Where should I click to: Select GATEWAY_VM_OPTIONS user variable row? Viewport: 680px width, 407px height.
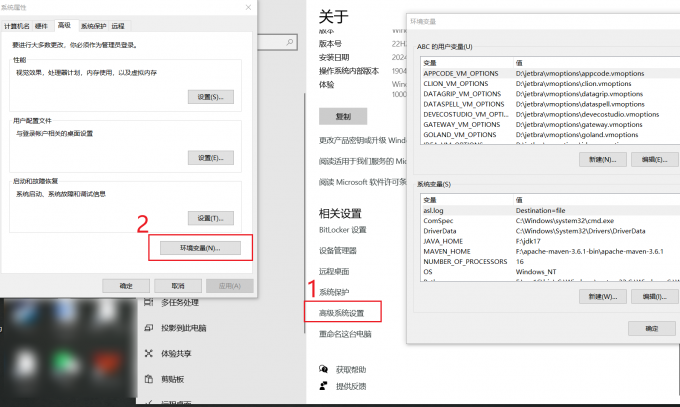tap(550, 125)
